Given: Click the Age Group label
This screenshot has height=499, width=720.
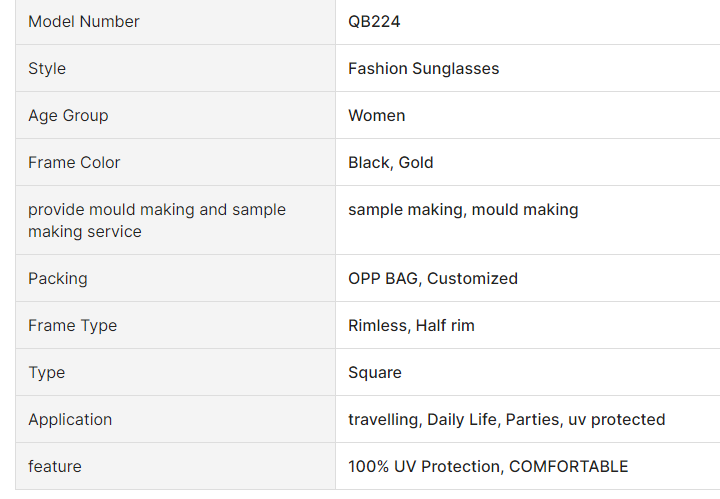Looking at the screenshot, I should [x=68, y=115].
